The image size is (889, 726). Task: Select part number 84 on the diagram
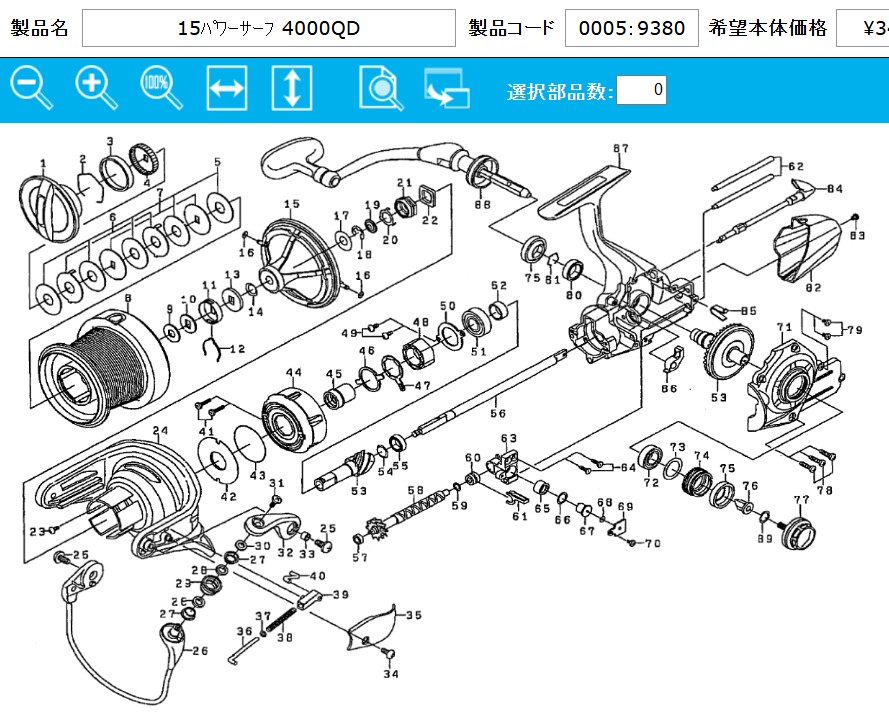[835, 189]
